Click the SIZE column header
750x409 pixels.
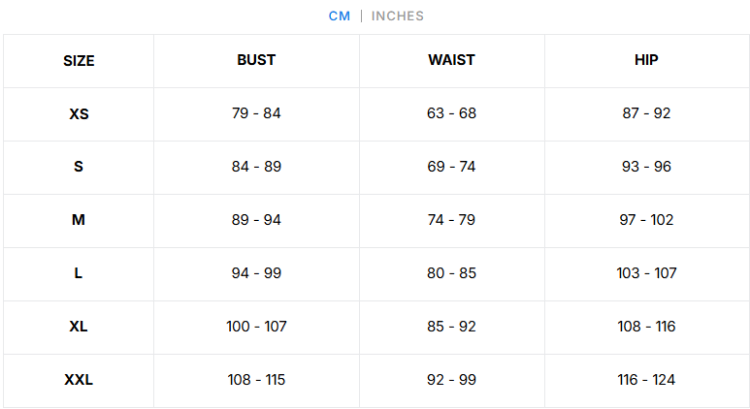pyautogui.click(x=78, y=61)
